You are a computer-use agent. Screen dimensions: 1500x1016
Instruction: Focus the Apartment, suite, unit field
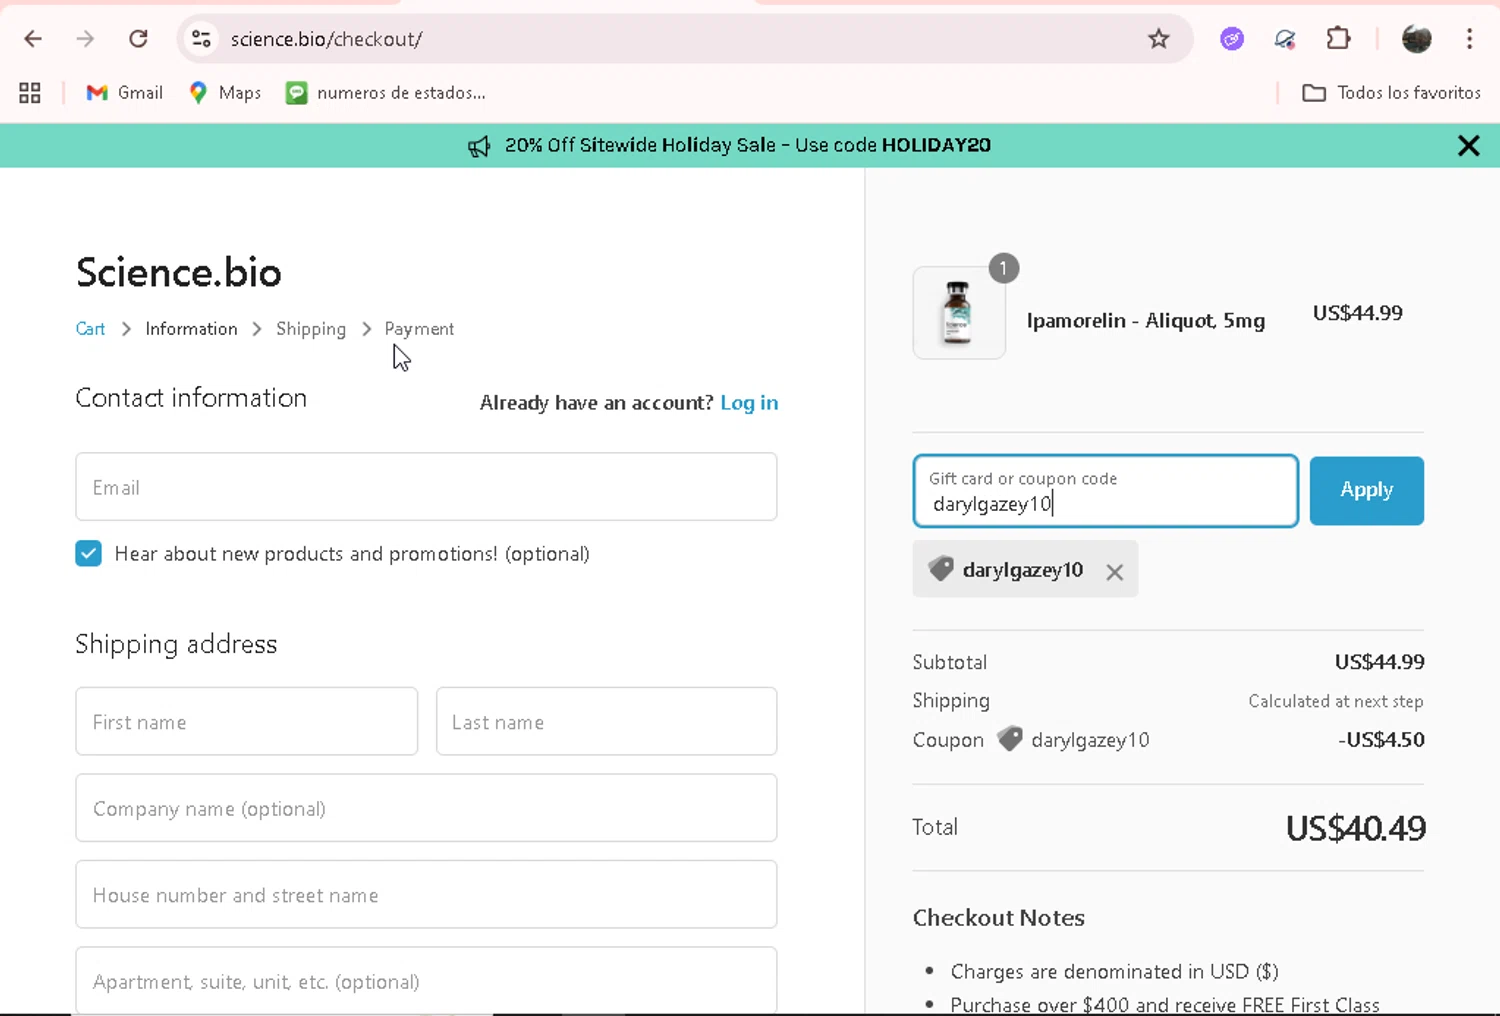[x=426, y=981]
